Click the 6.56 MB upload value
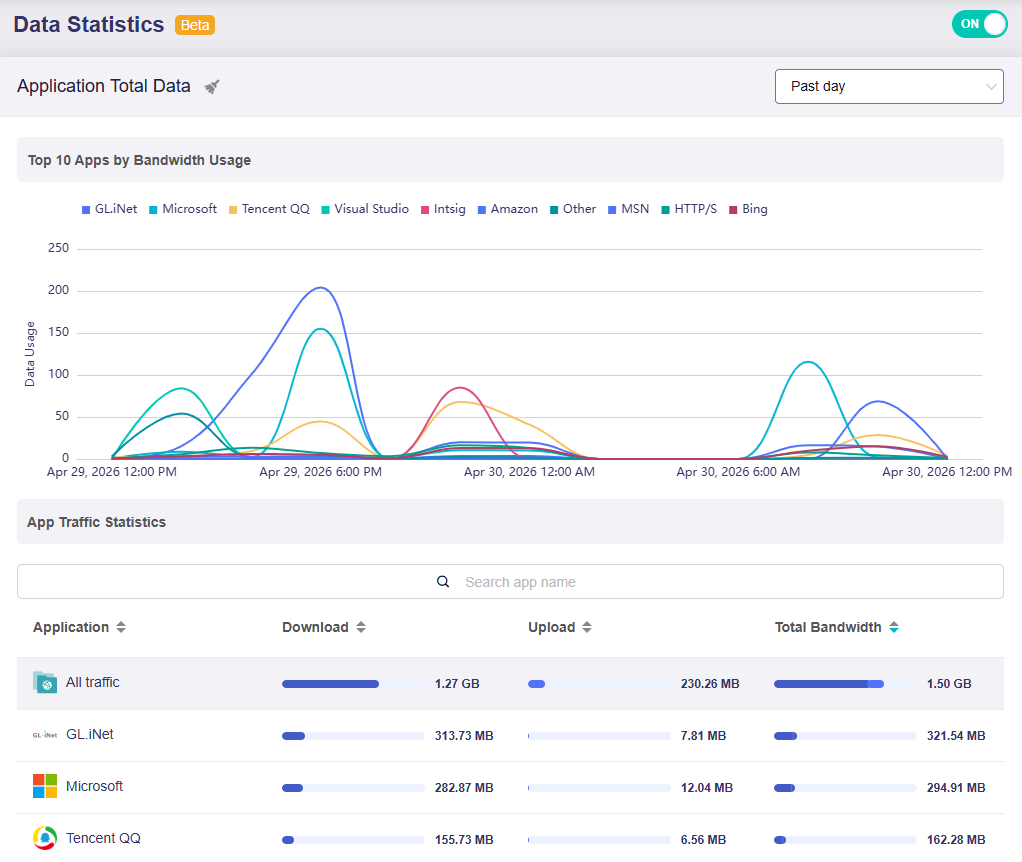The width and height of the screenshot is (1022, 862). coord(703,840)
